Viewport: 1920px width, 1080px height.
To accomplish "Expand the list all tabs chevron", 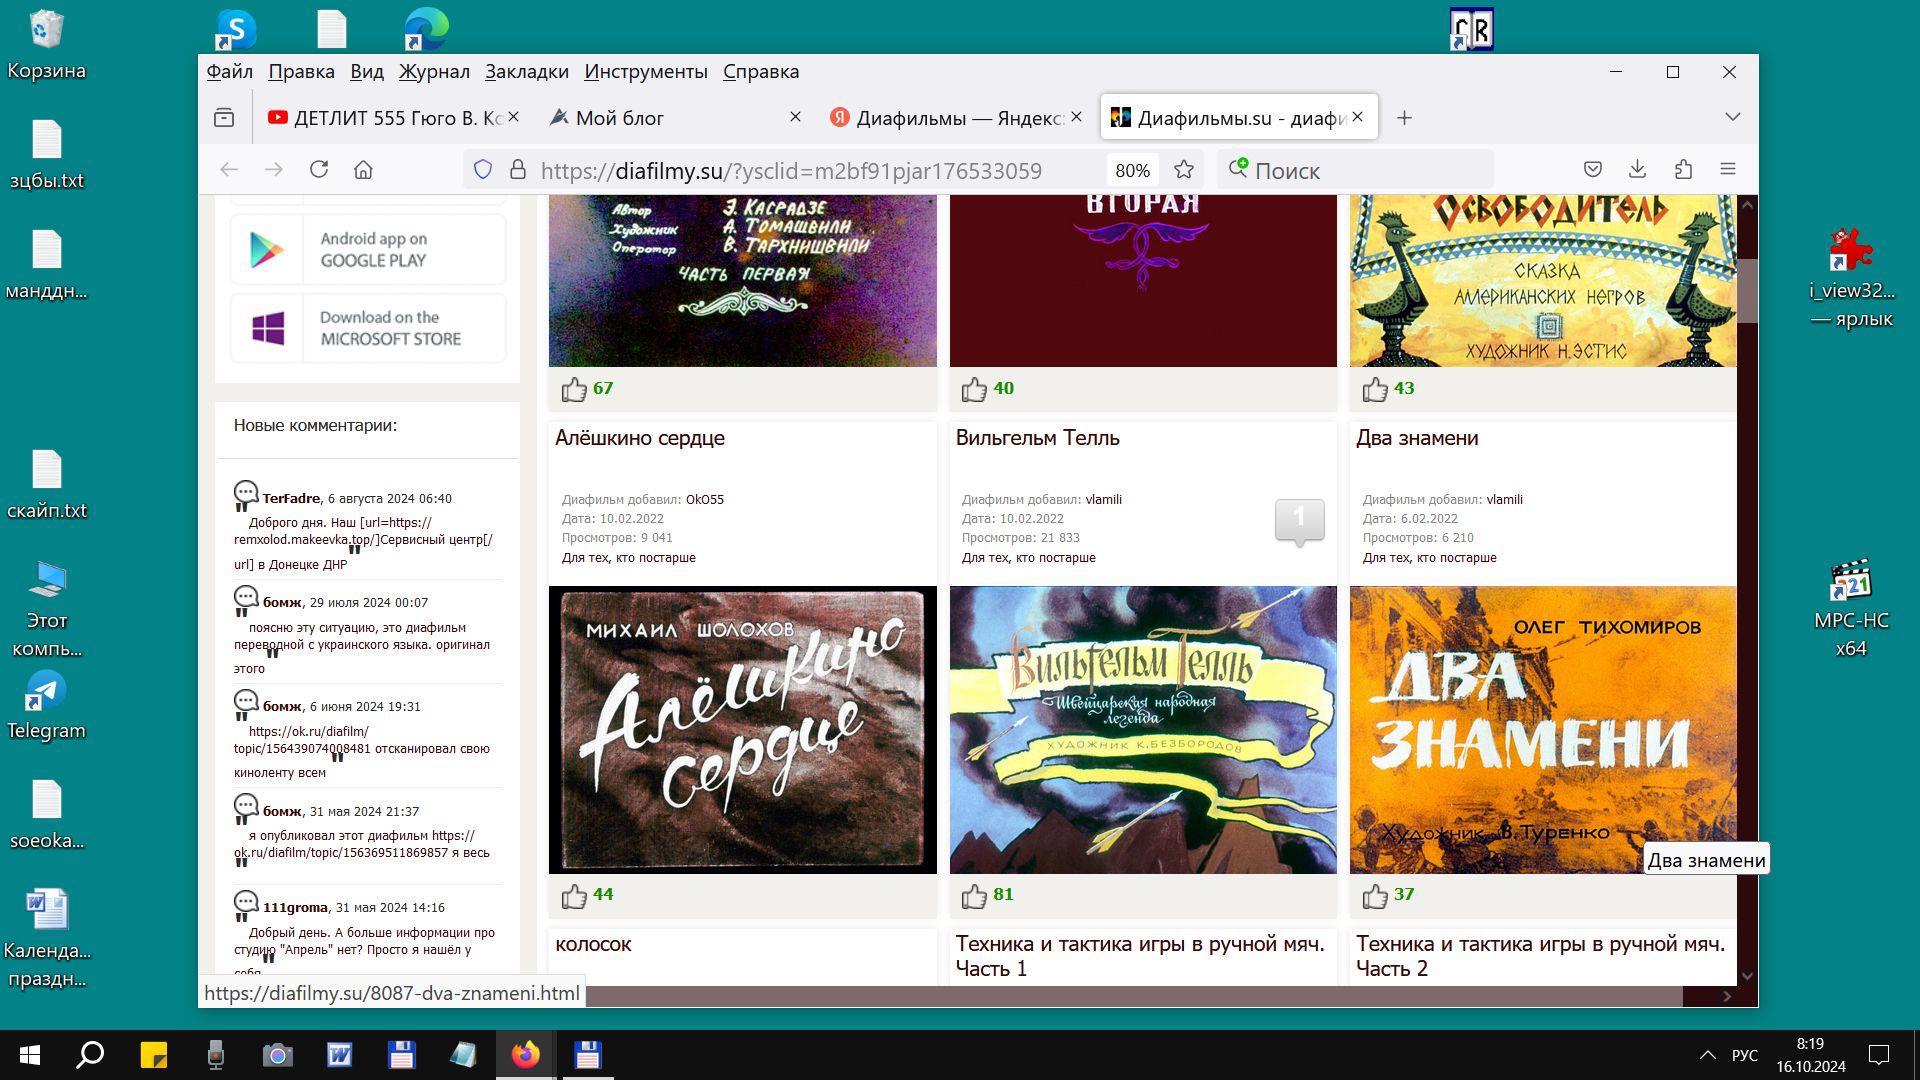I will click(x=1733, y=117).
